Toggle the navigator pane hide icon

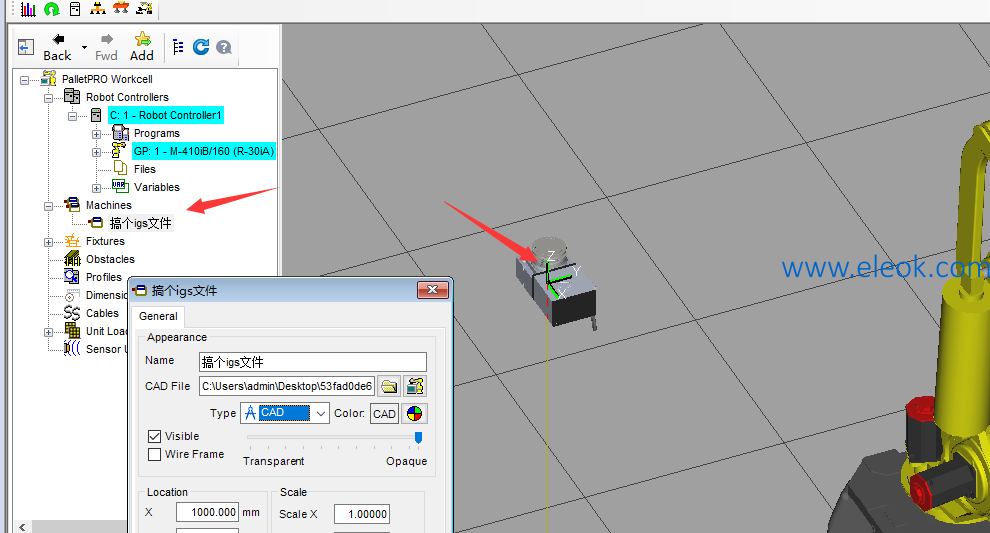point(26,47)
